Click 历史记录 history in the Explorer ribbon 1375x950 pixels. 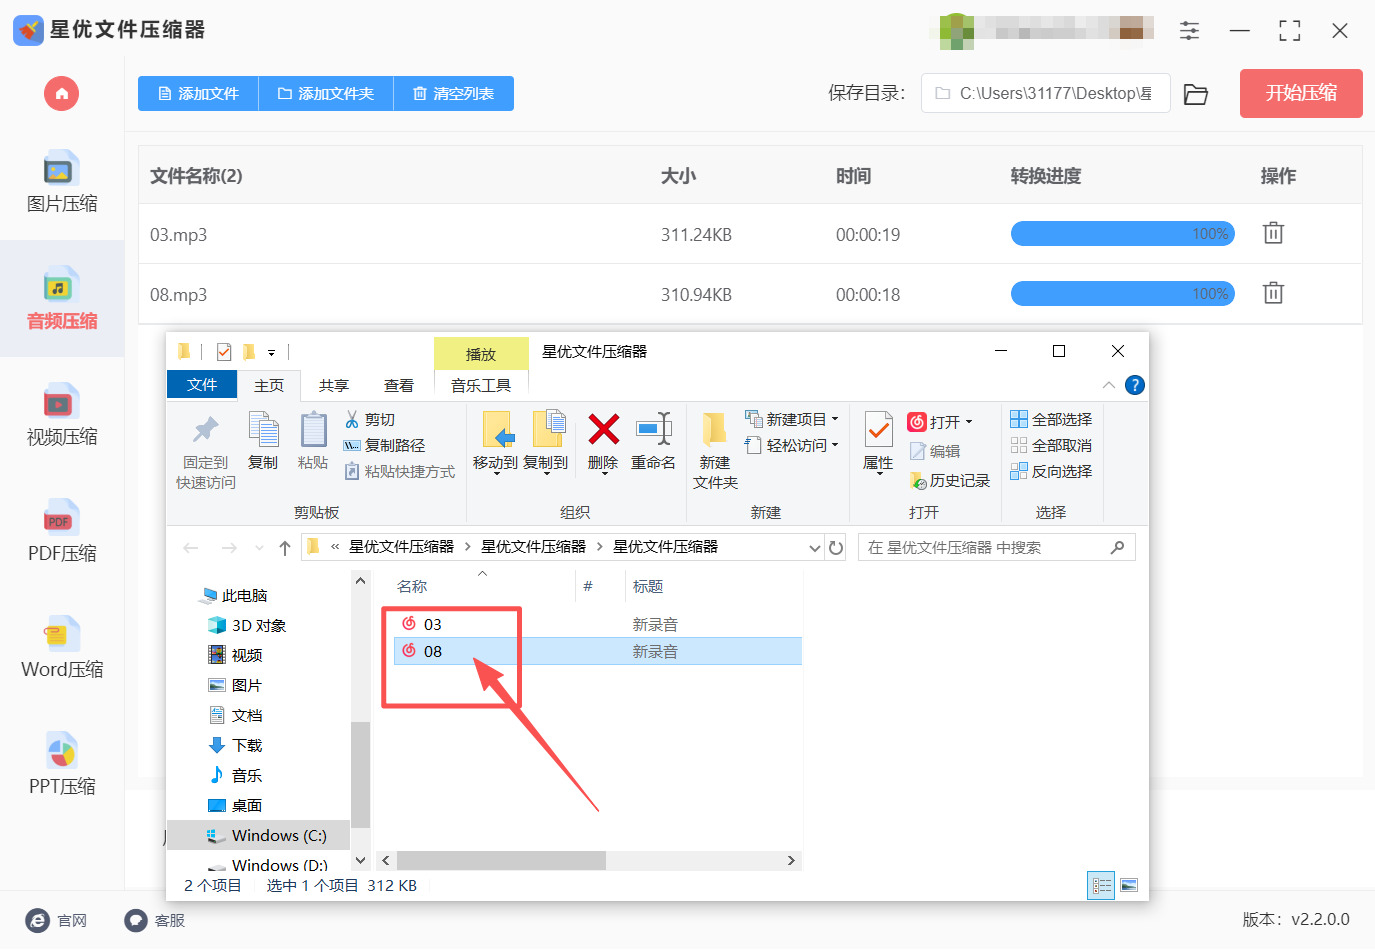pyautogui.click(x=950, y=481)
